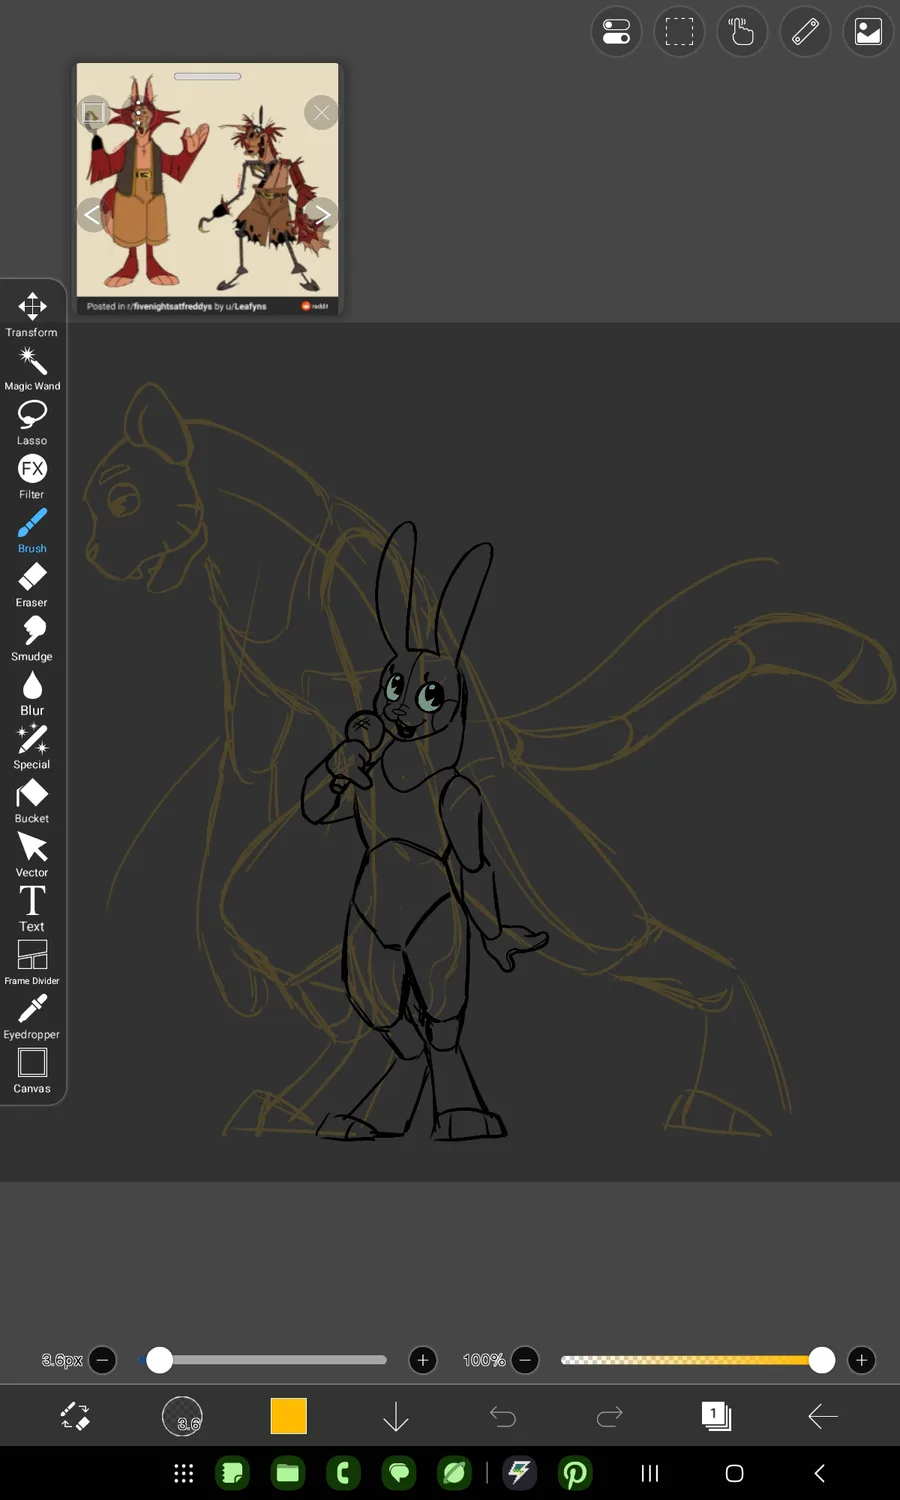Viewport: 900px width, 1500px height.
Task: Open the FX Filter tool
Action: click(x=32, y=476)
